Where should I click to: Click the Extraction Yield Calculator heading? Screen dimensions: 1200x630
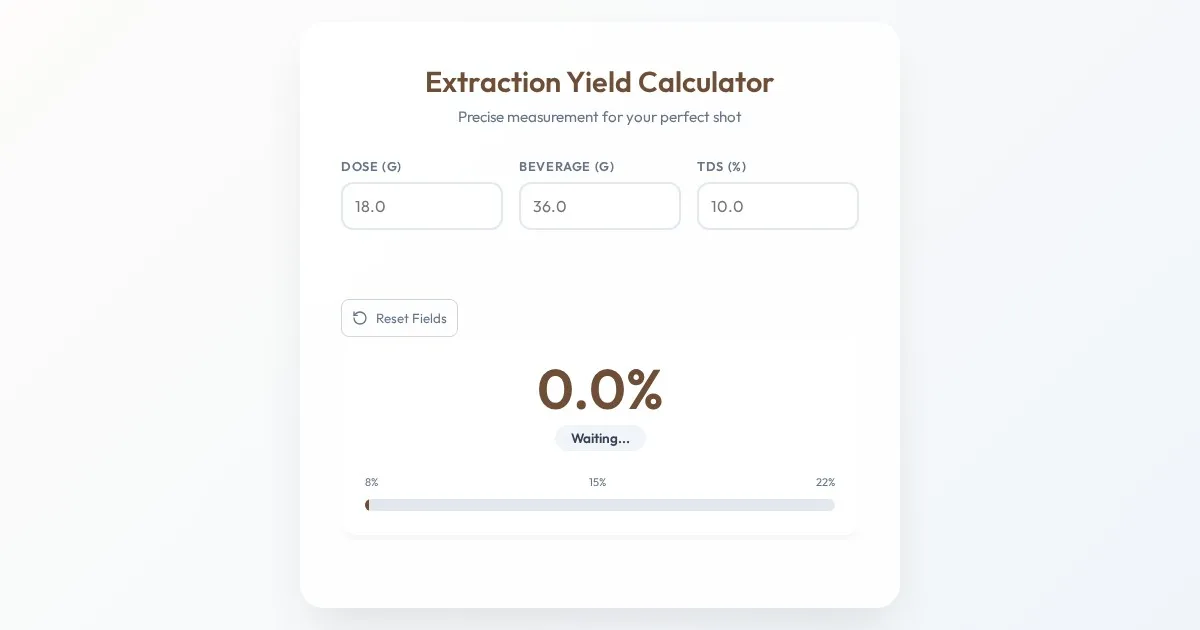pos(599,82)
